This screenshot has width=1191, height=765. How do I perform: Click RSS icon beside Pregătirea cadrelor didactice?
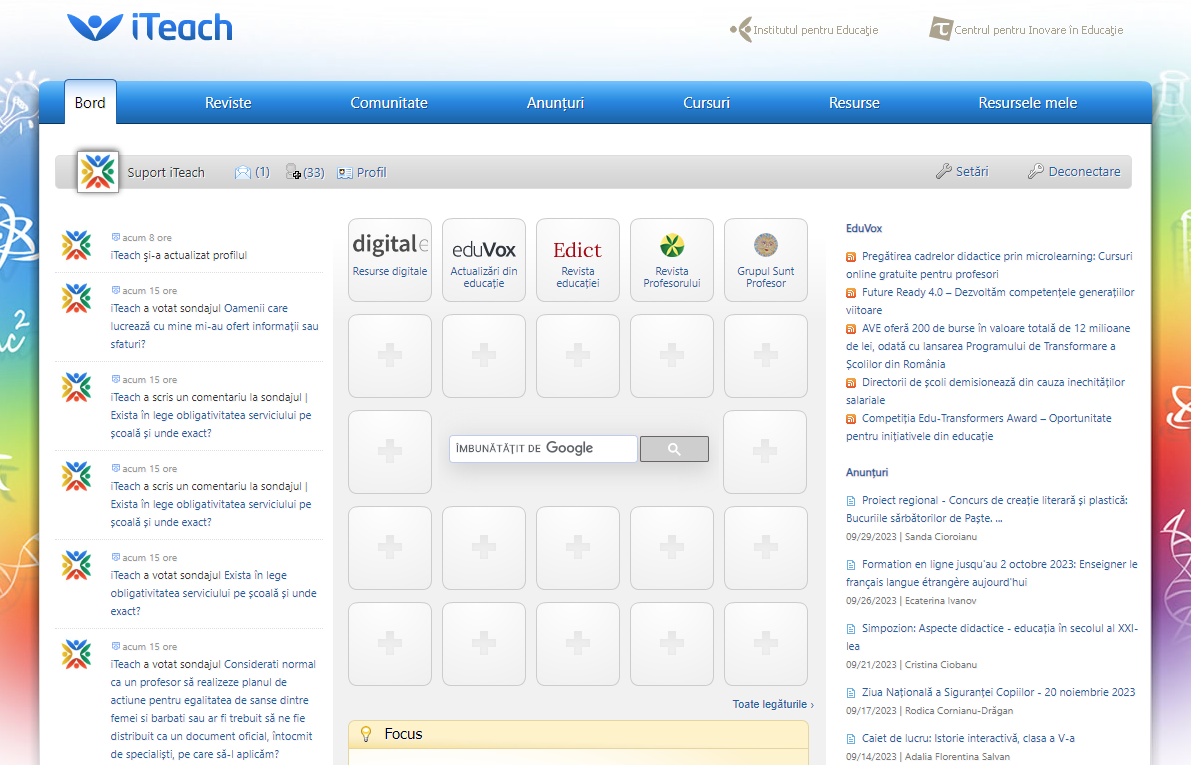point(851,257)
